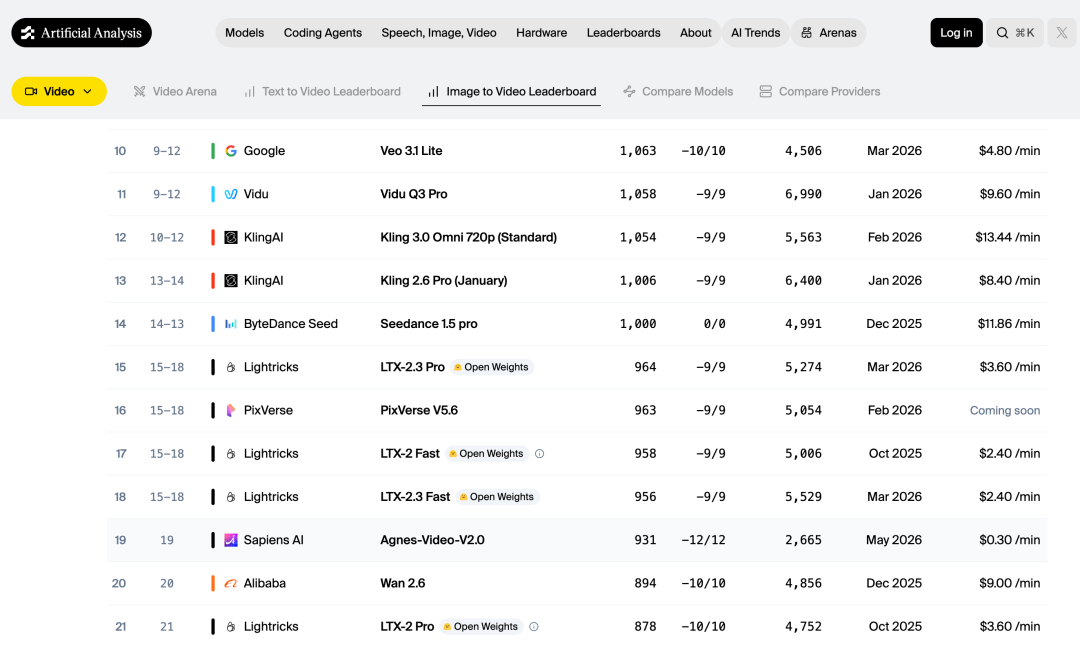Open the Arenas navigation item

click(829, 33)
